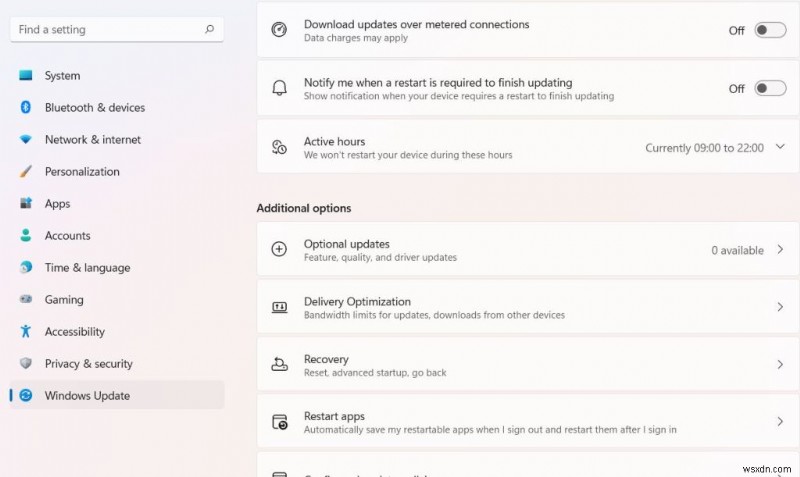This screenshot has height=477, width=800.
Task: Open System settings category
Action: [117, 76]
